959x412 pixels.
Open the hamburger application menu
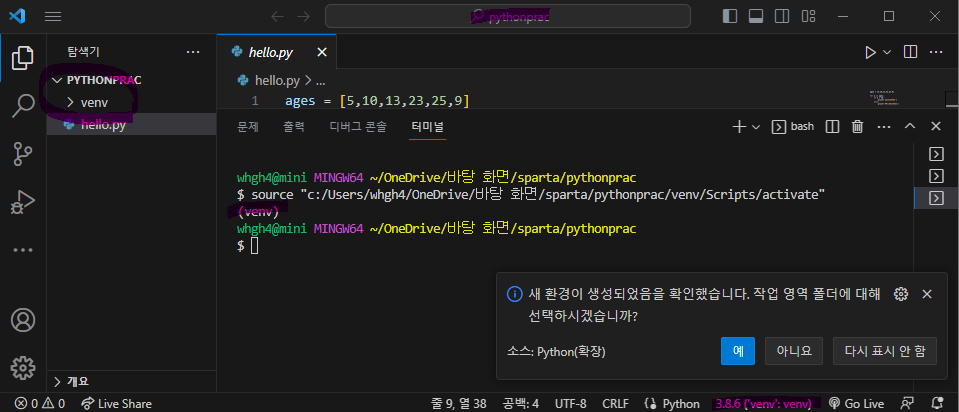[53, 17]
